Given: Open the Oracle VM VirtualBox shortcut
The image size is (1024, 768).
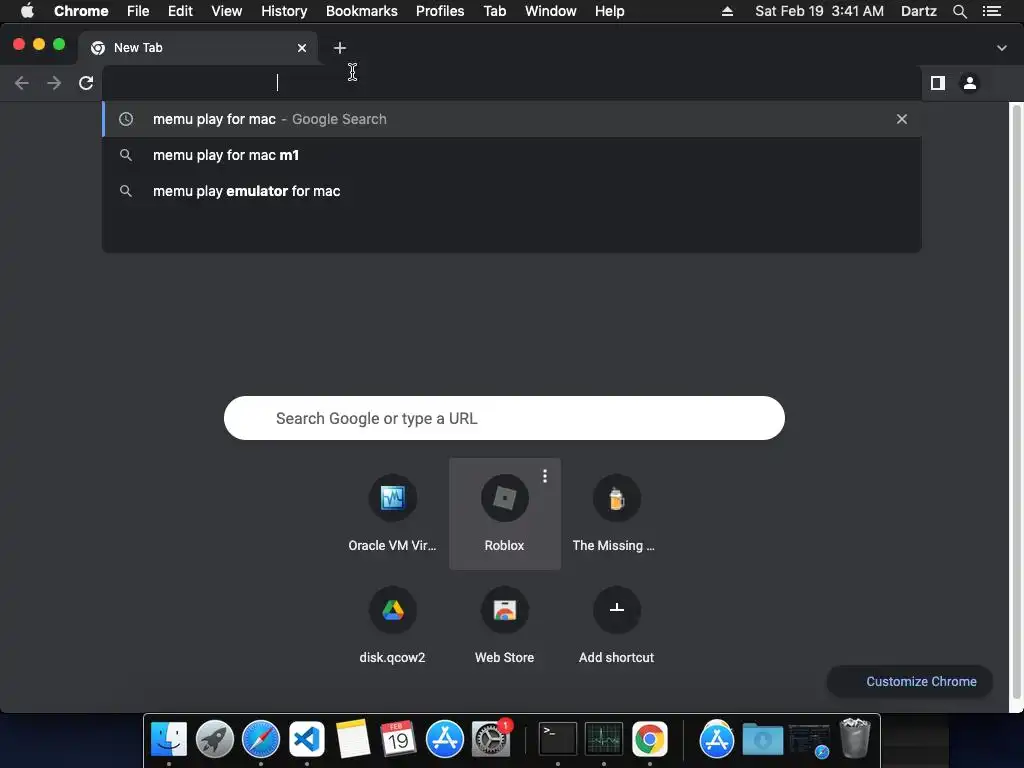Looking at the screenshot, I should click(x=392, y=514).
